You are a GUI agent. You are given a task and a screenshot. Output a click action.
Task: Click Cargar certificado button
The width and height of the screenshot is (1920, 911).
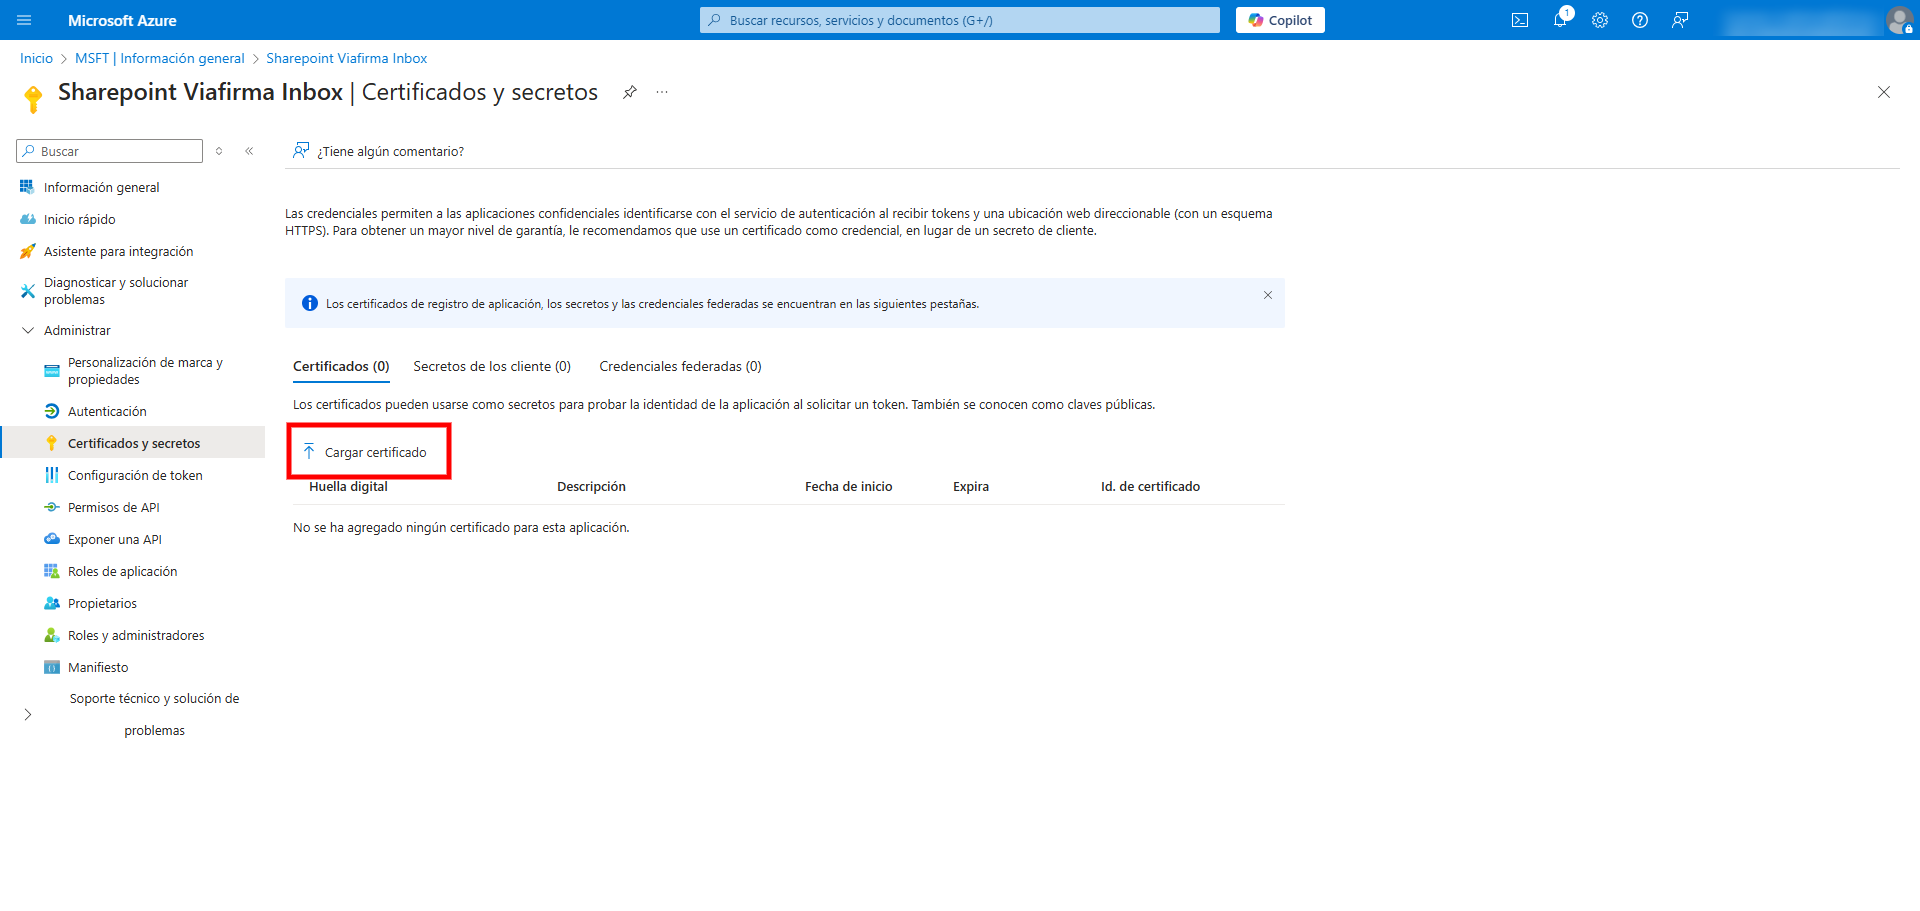366,452
